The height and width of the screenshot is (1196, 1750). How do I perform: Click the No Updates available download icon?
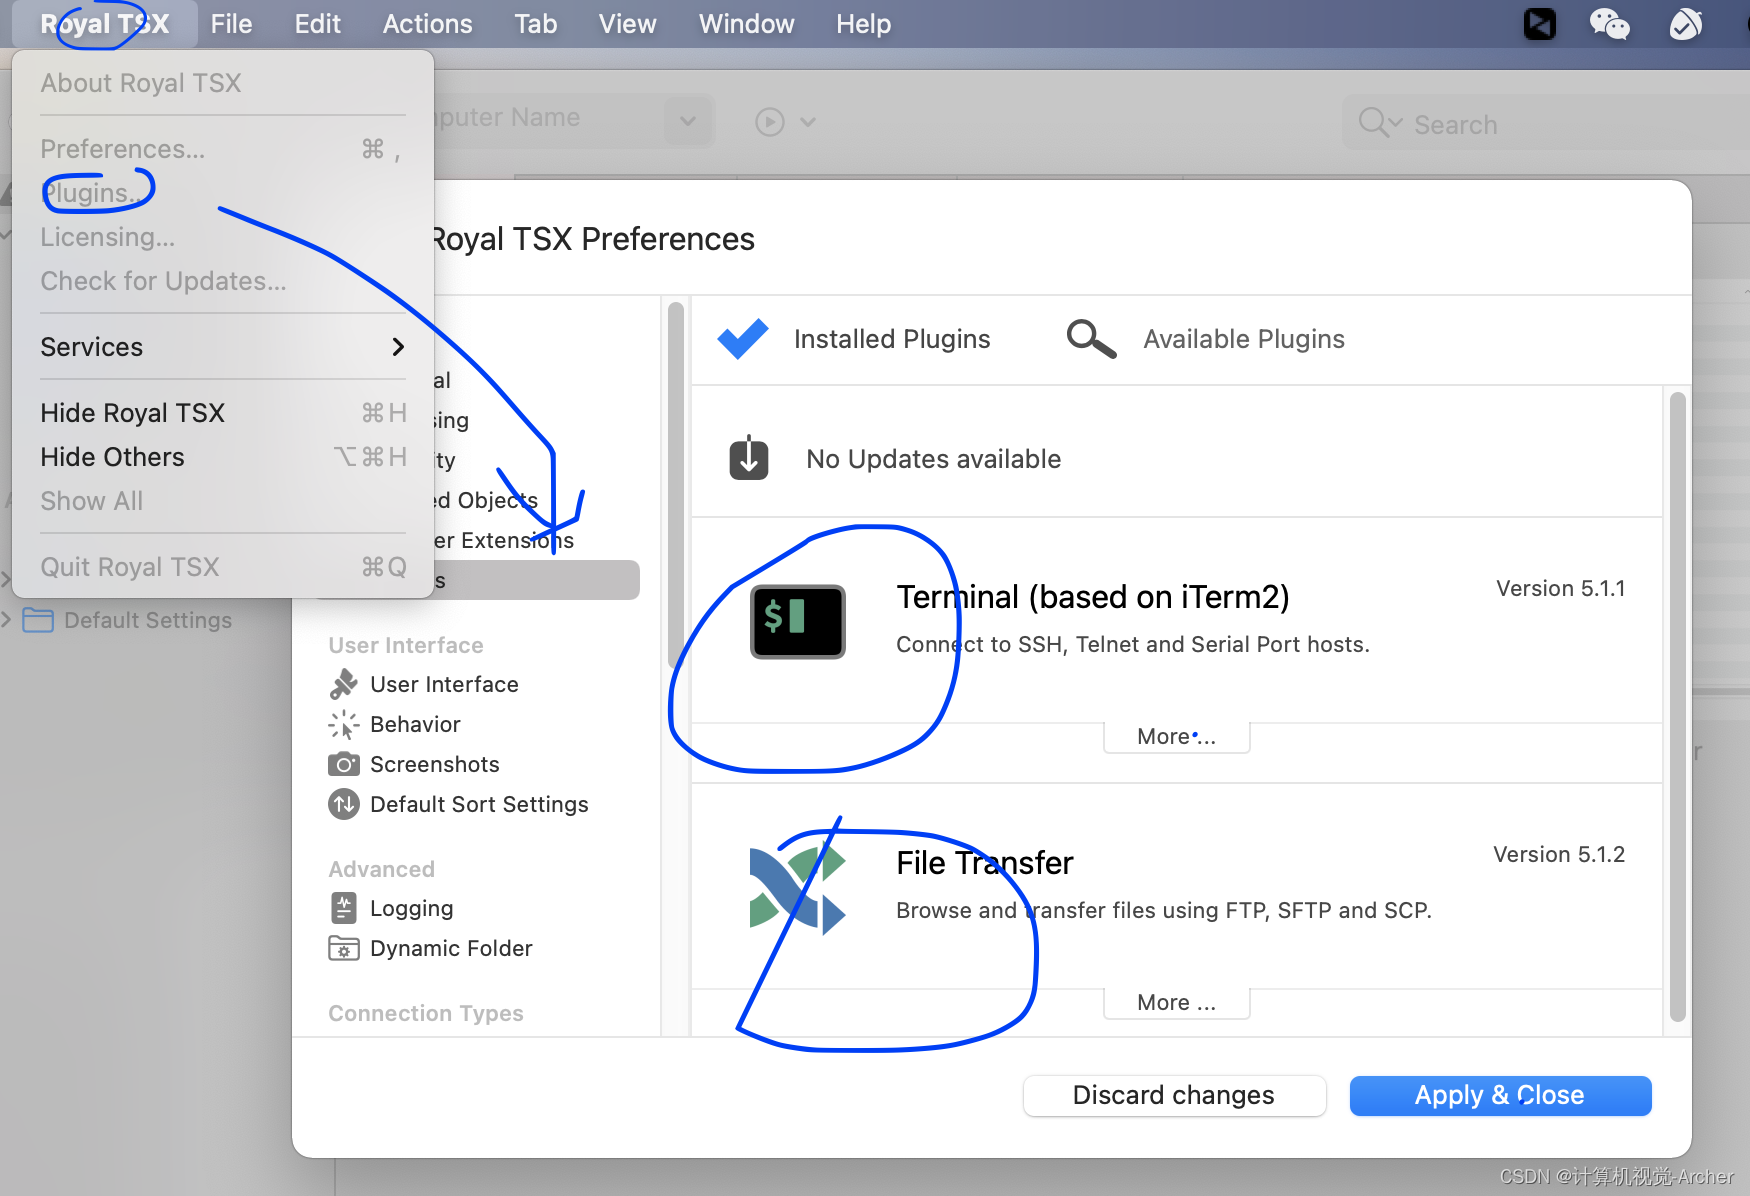749,457
